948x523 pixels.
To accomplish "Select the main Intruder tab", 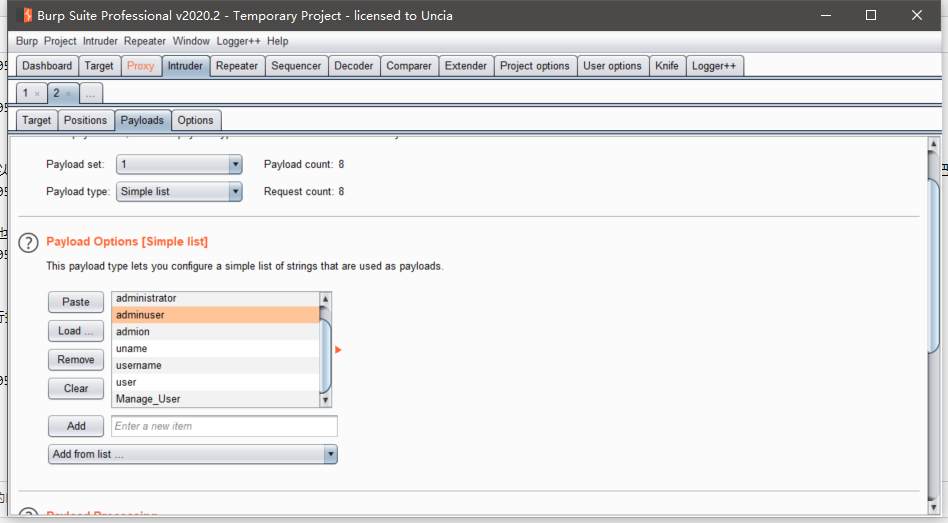I will [185, 66].
